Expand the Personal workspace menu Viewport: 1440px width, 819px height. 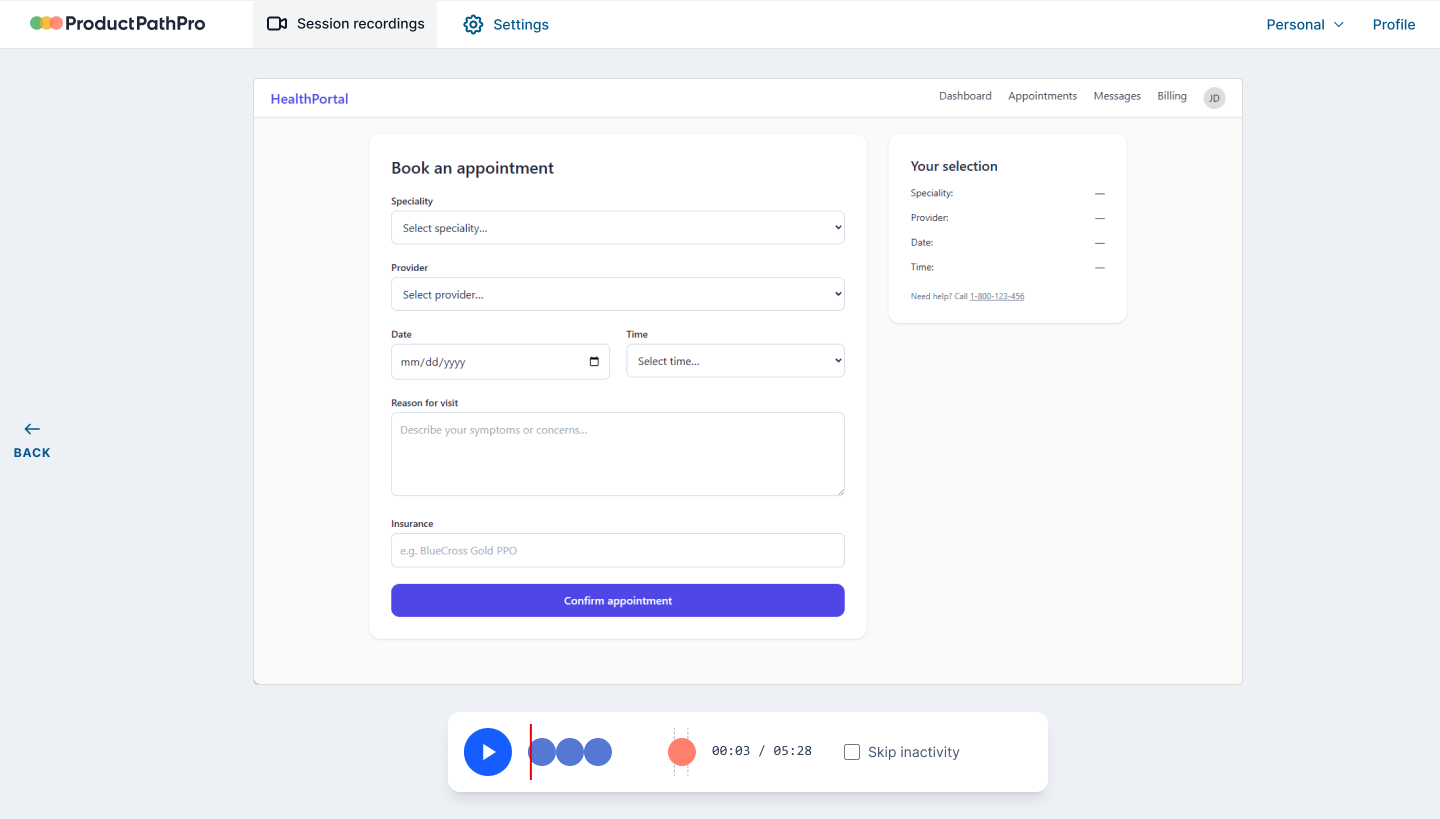click(x=1305, y=24)
